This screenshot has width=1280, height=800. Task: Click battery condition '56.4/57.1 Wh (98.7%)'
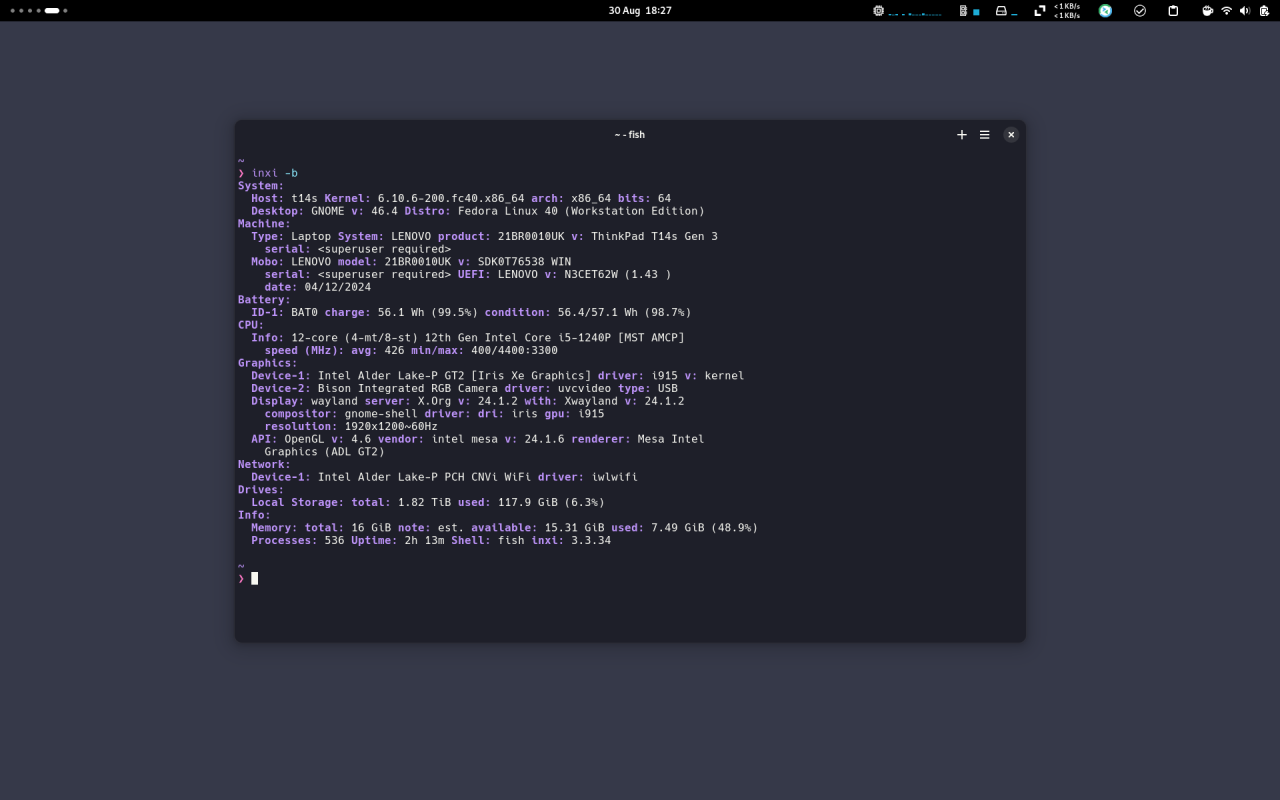pyautogui.click(x=624, y=312)
